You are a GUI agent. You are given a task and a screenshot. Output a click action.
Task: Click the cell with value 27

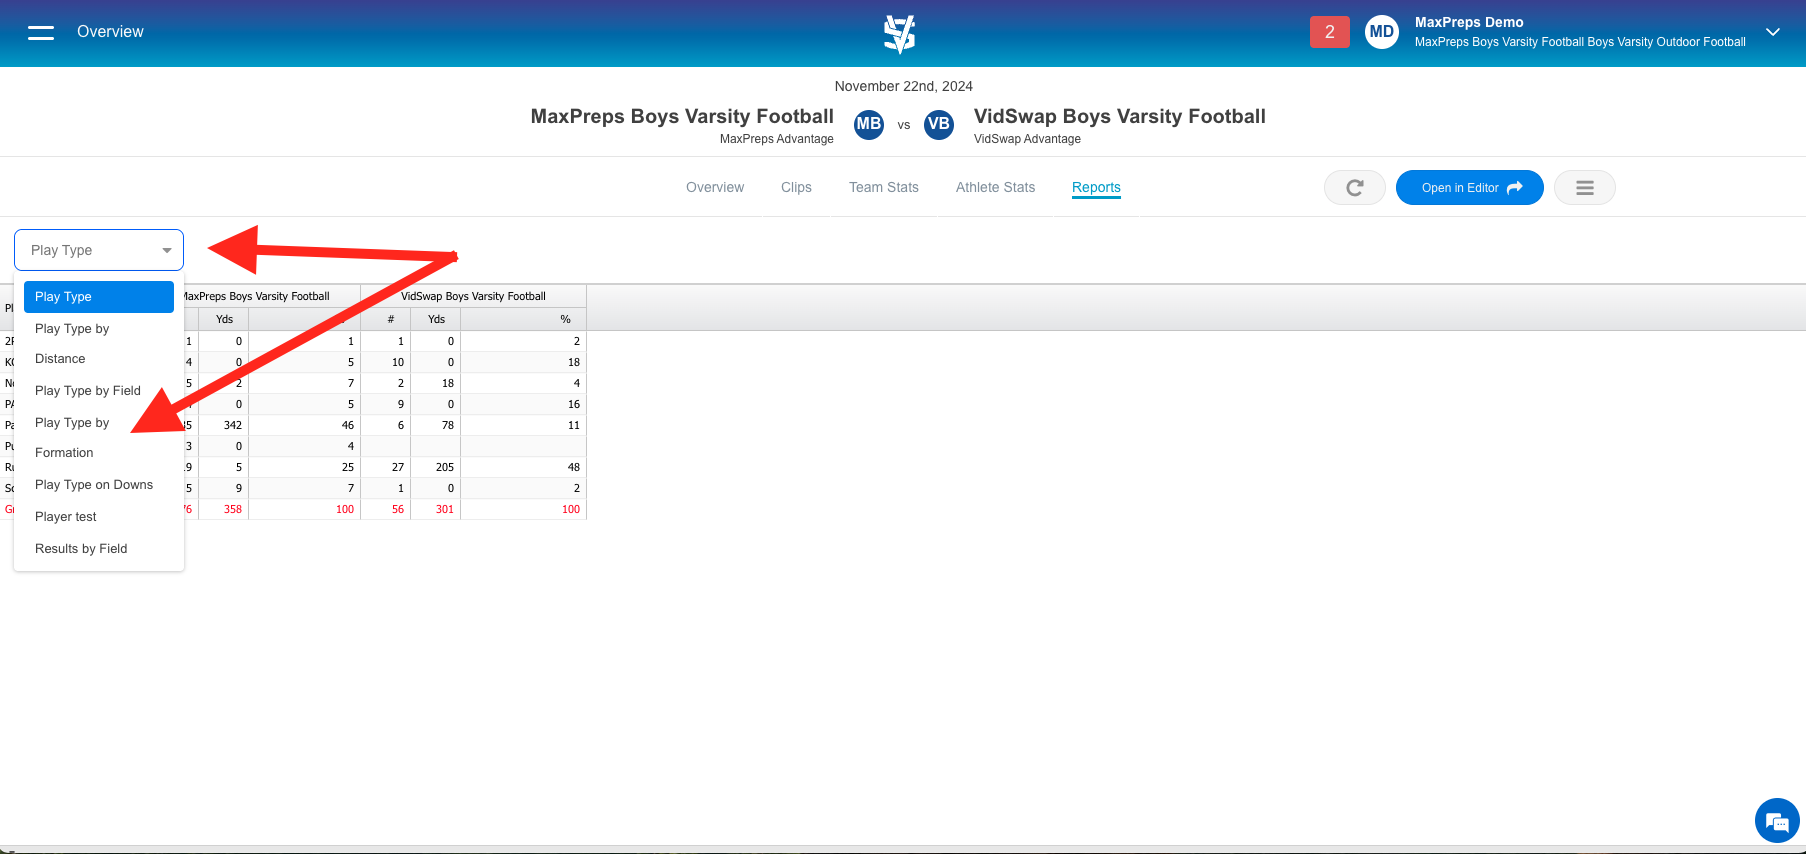pos(386,467)
